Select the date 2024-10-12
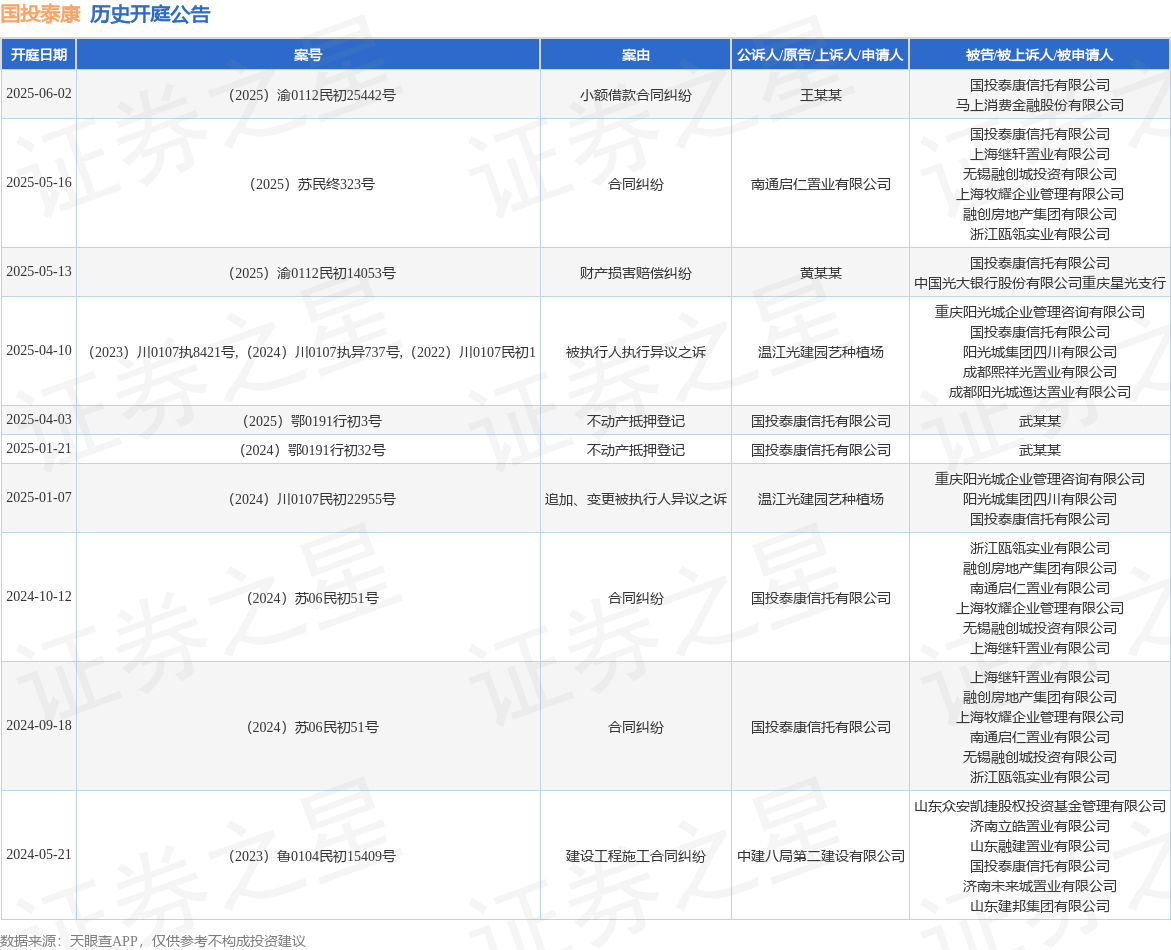The image size is (1171, 950). [39, 597]
